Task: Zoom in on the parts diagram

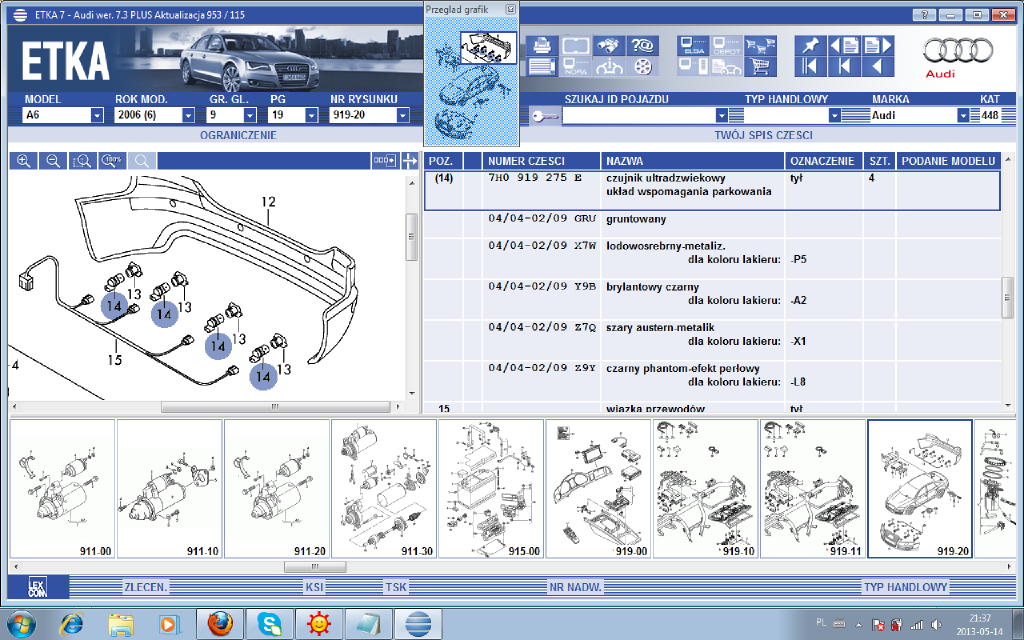Action: pos(24,161)
